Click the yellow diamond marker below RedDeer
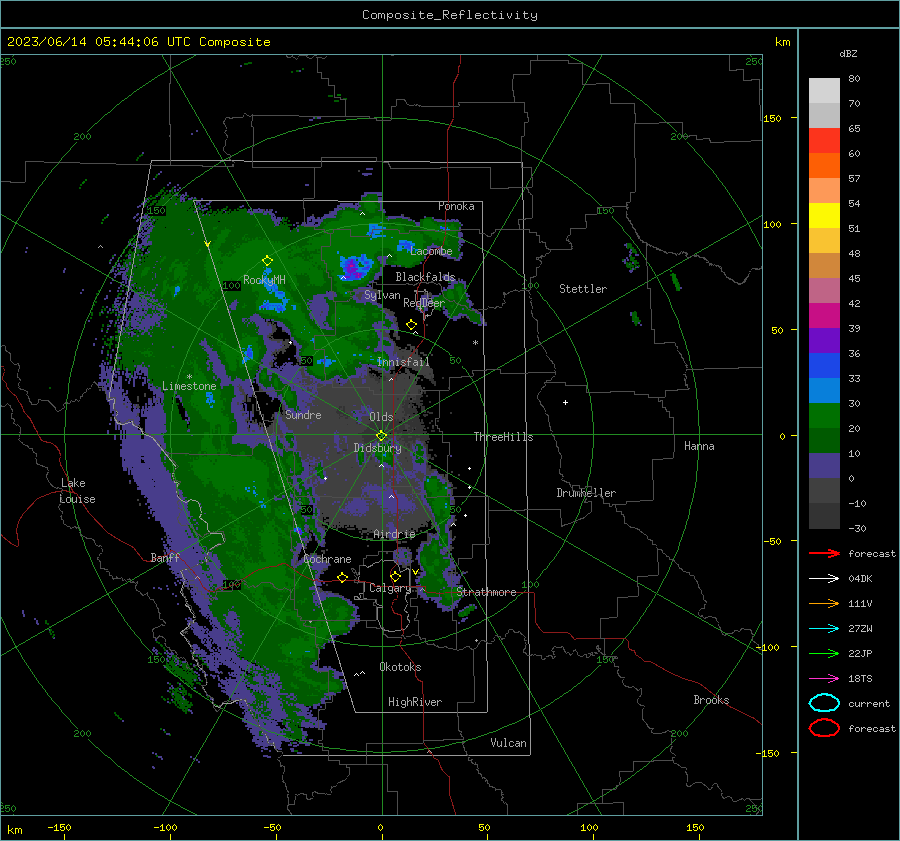900x841 pixels. (x=411, y=325)
